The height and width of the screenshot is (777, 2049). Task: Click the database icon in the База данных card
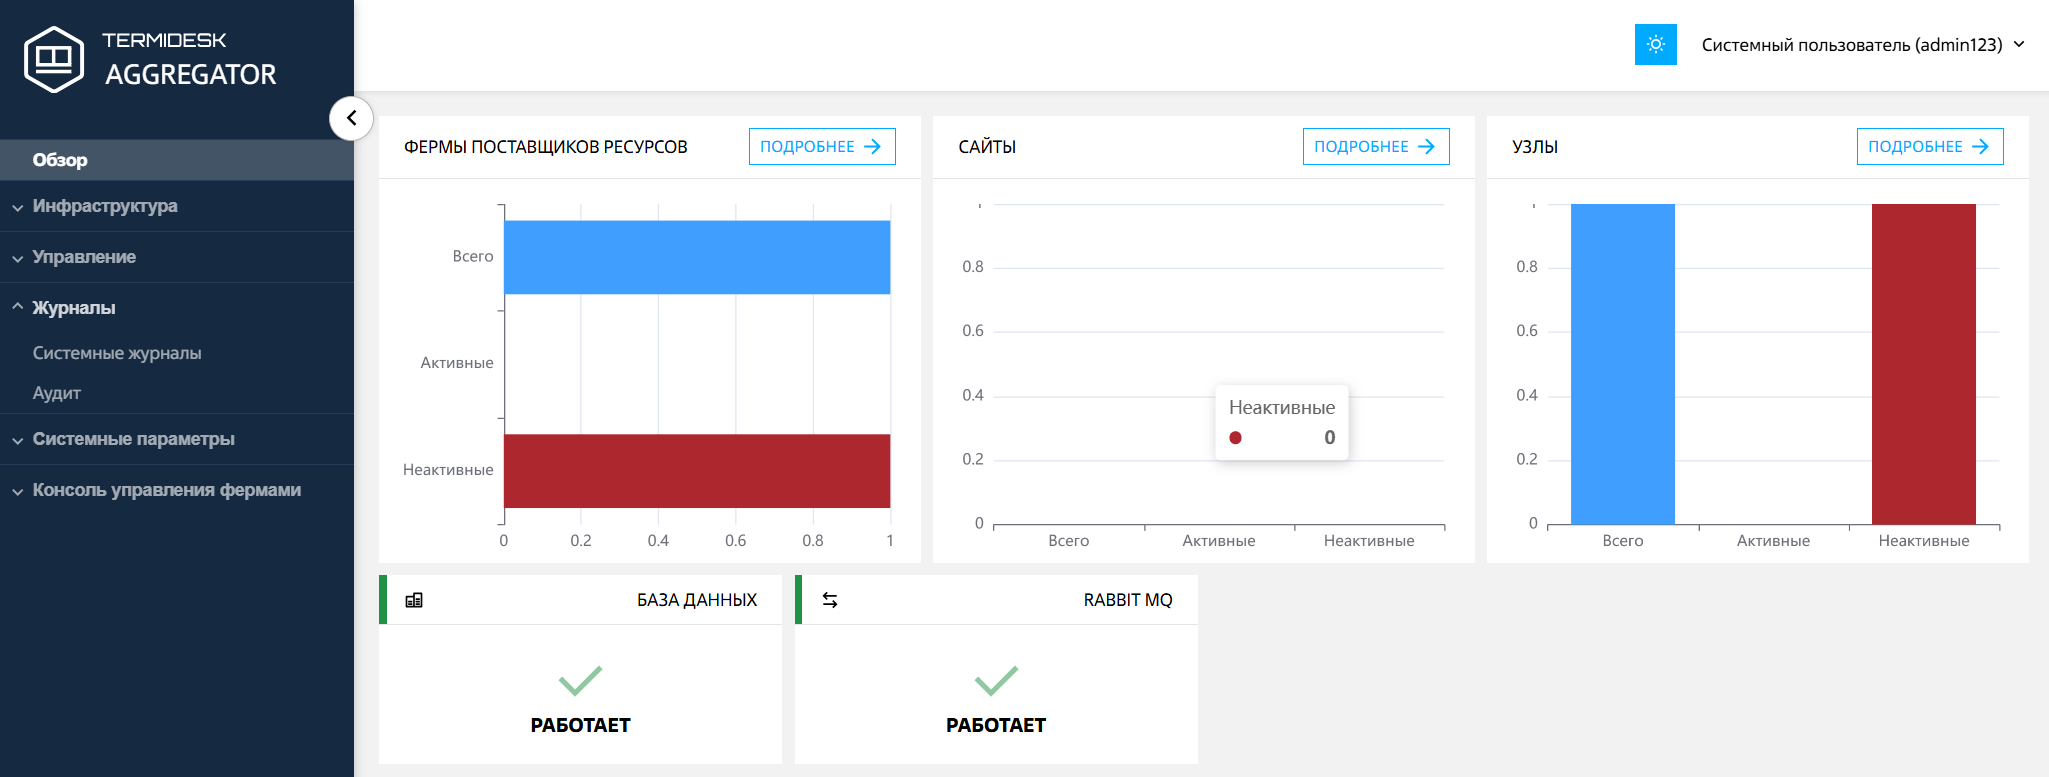click(x=414, y=600)
